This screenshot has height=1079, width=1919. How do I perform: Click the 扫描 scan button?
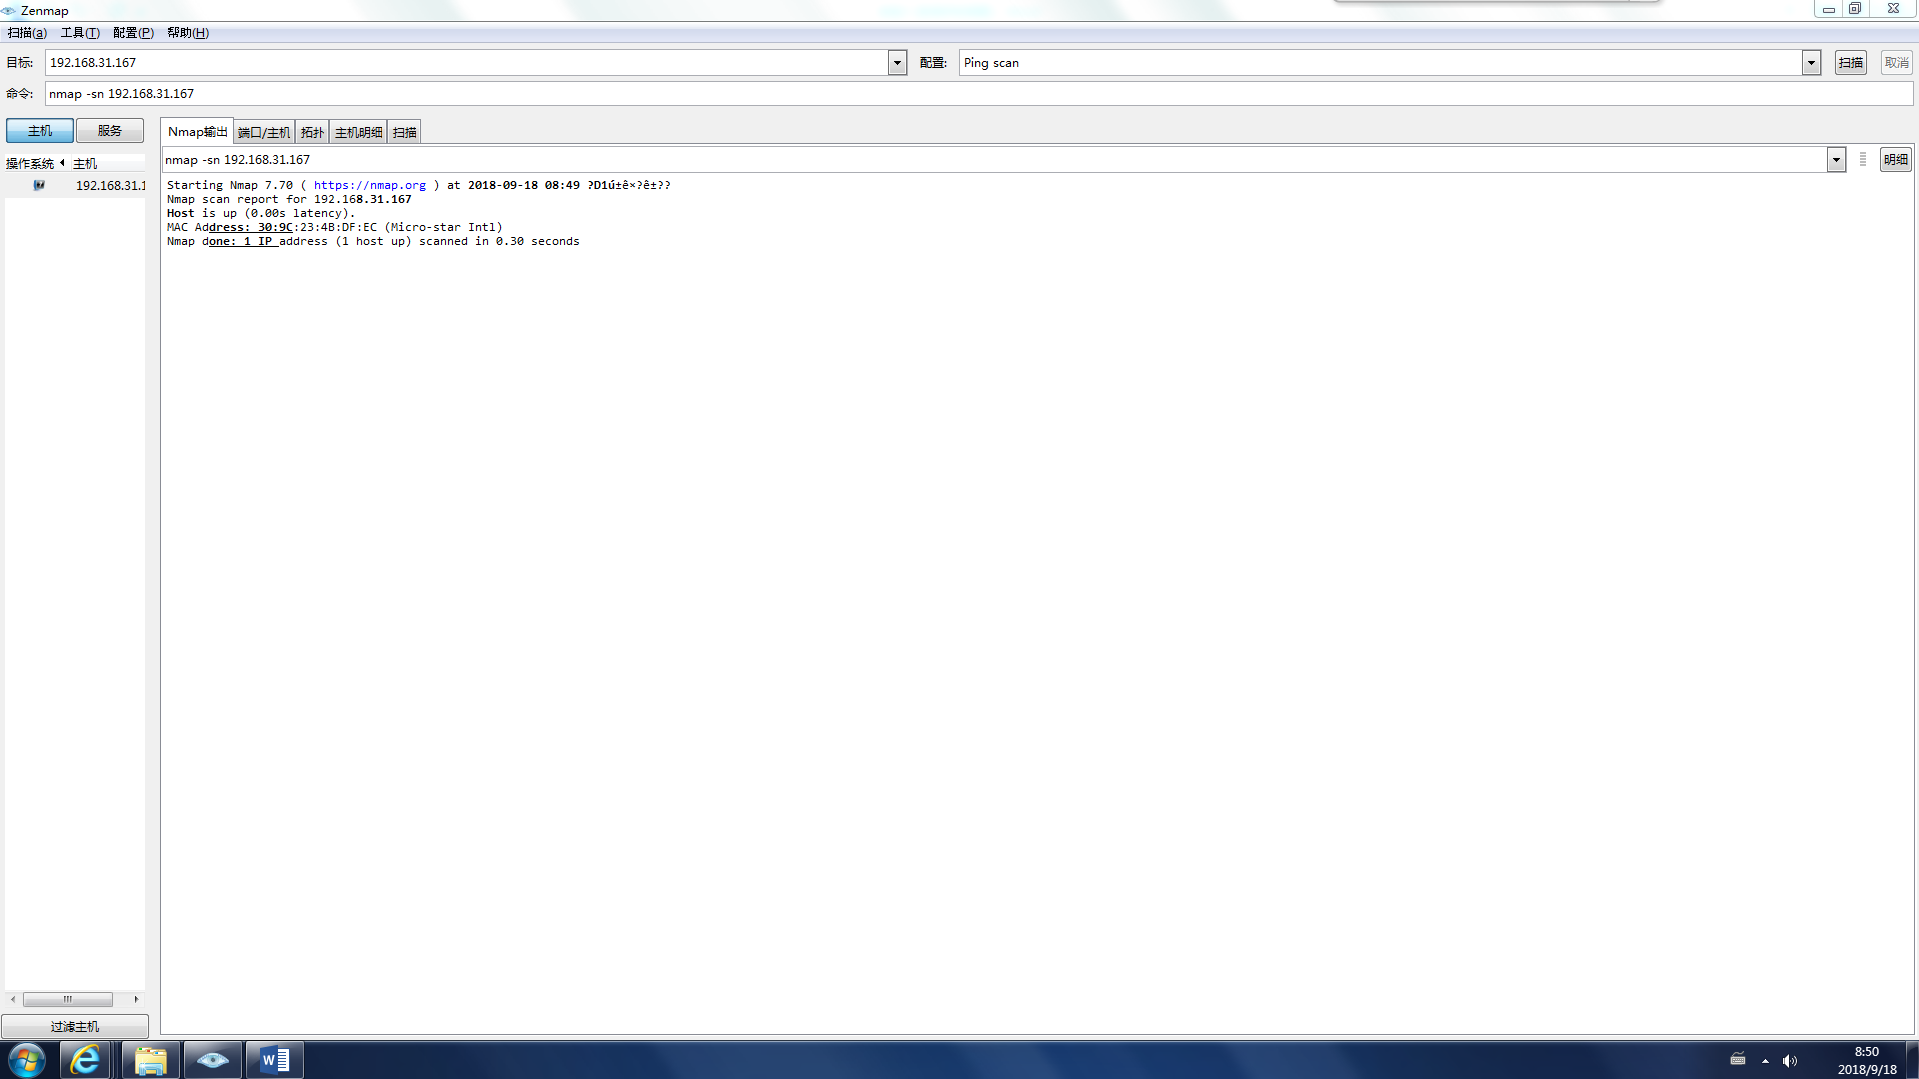click(1851, 62)
